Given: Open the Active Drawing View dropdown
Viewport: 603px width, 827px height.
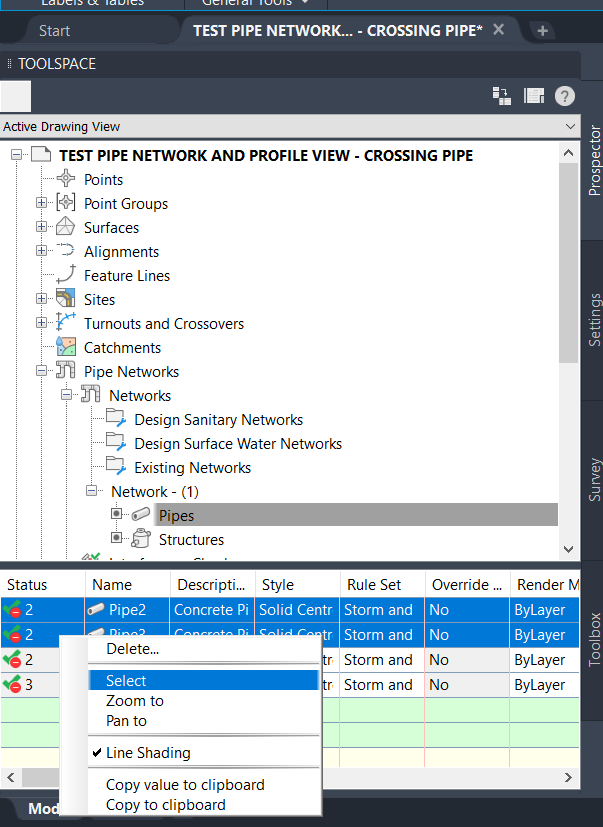Looking at the screenshot, I should click(x=570, y=127).
